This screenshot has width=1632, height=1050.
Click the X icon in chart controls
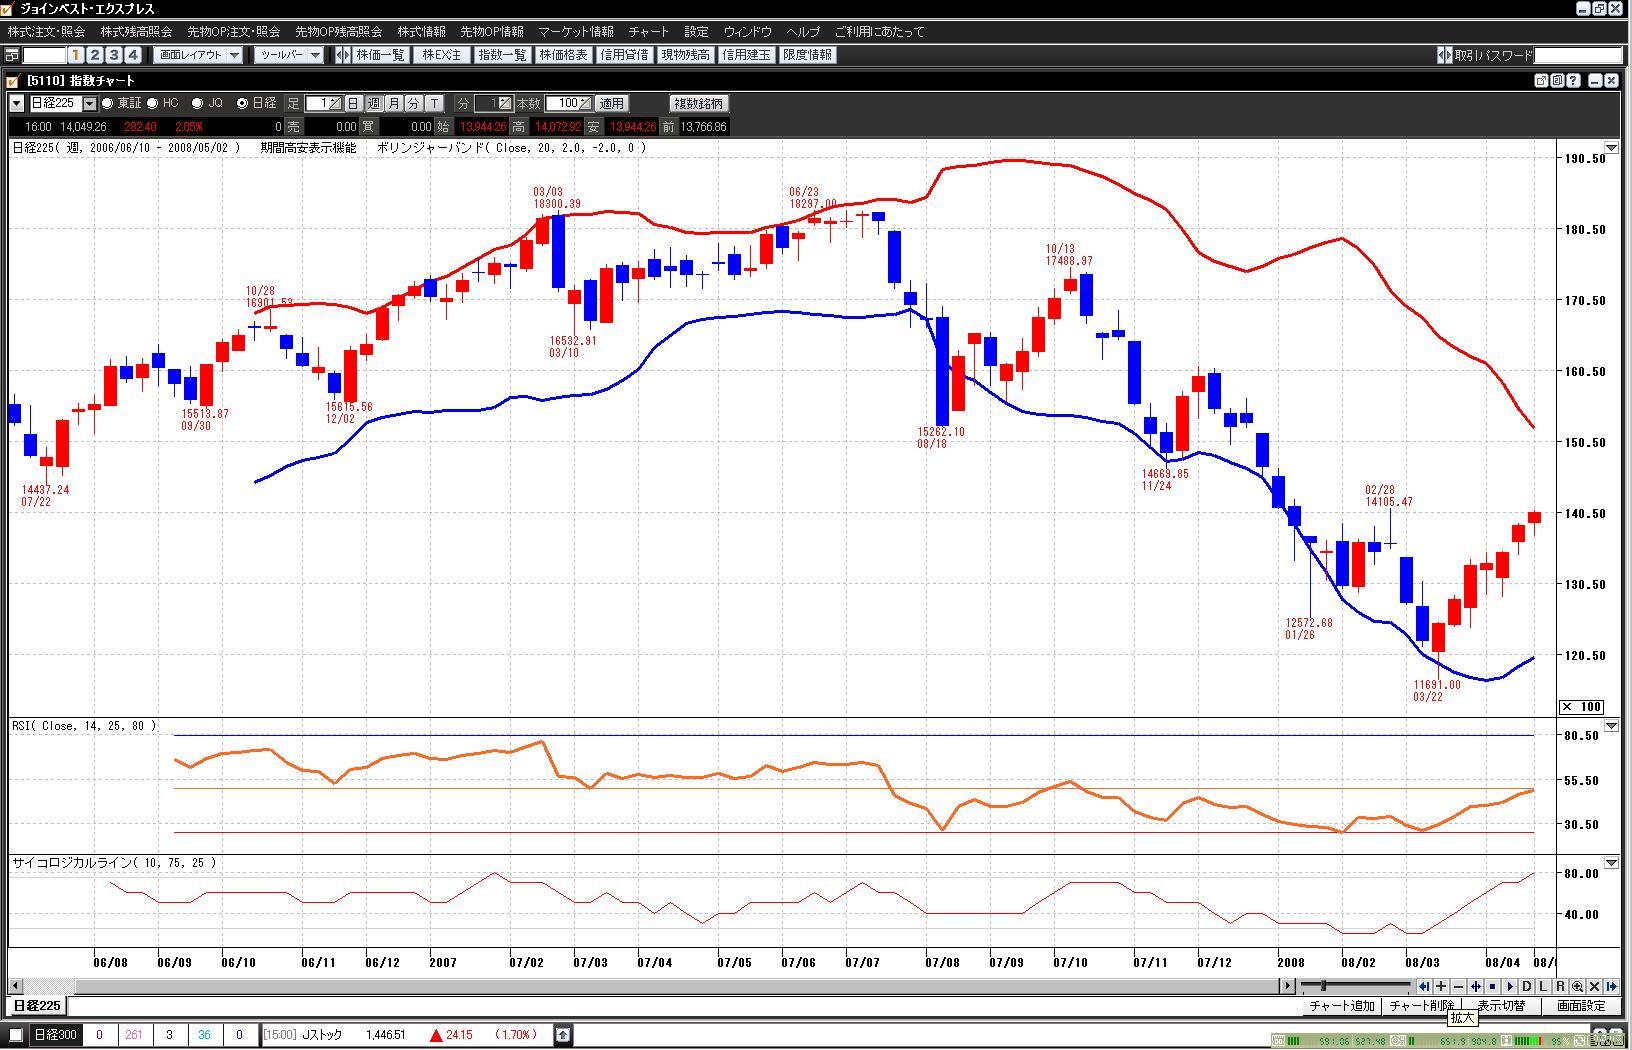(x=1594, y=986)
